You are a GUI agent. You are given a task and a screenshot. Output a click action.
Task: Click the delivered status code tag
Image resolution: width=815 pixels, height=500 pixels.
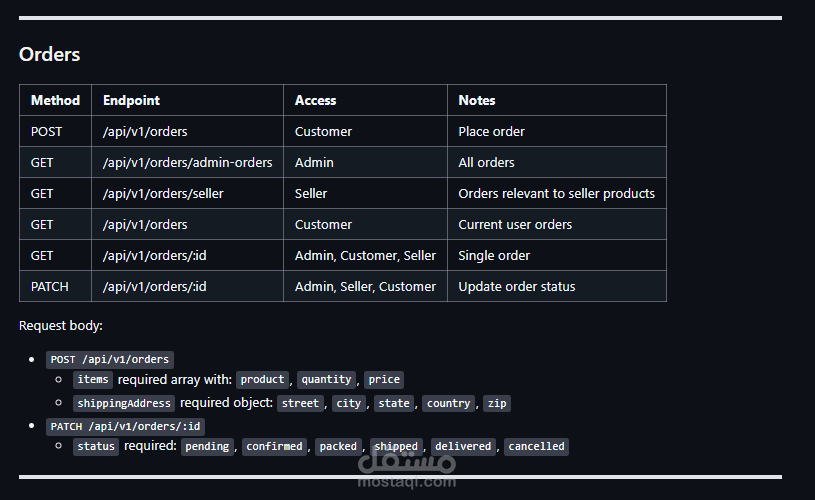tap(463, 447)
